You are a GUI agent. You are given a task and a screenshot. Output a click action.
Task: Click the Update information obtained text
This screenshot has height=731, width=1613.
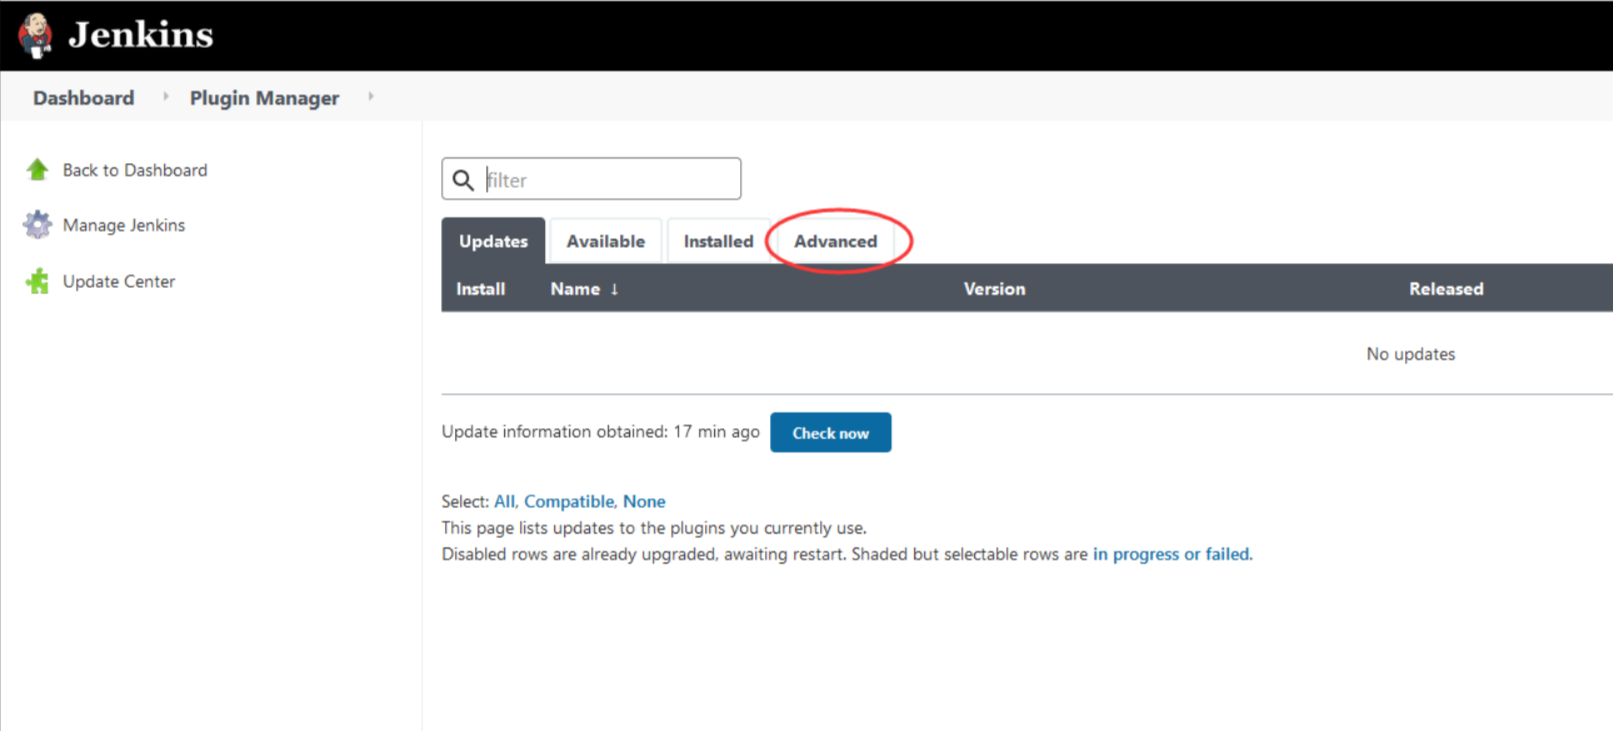pyautogui.click(x=601, y=432)
